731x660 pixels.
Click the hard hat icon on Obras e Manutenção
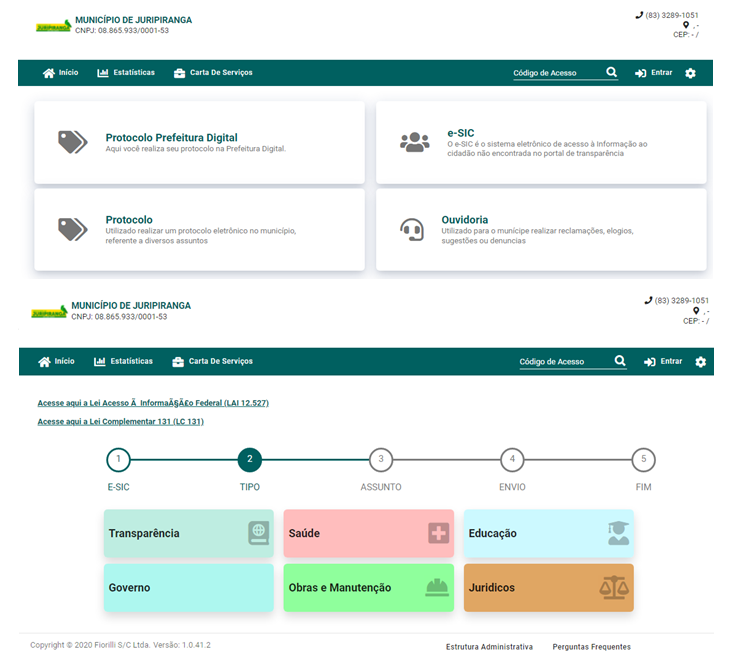pyautogui.click(x=436, y=588)
